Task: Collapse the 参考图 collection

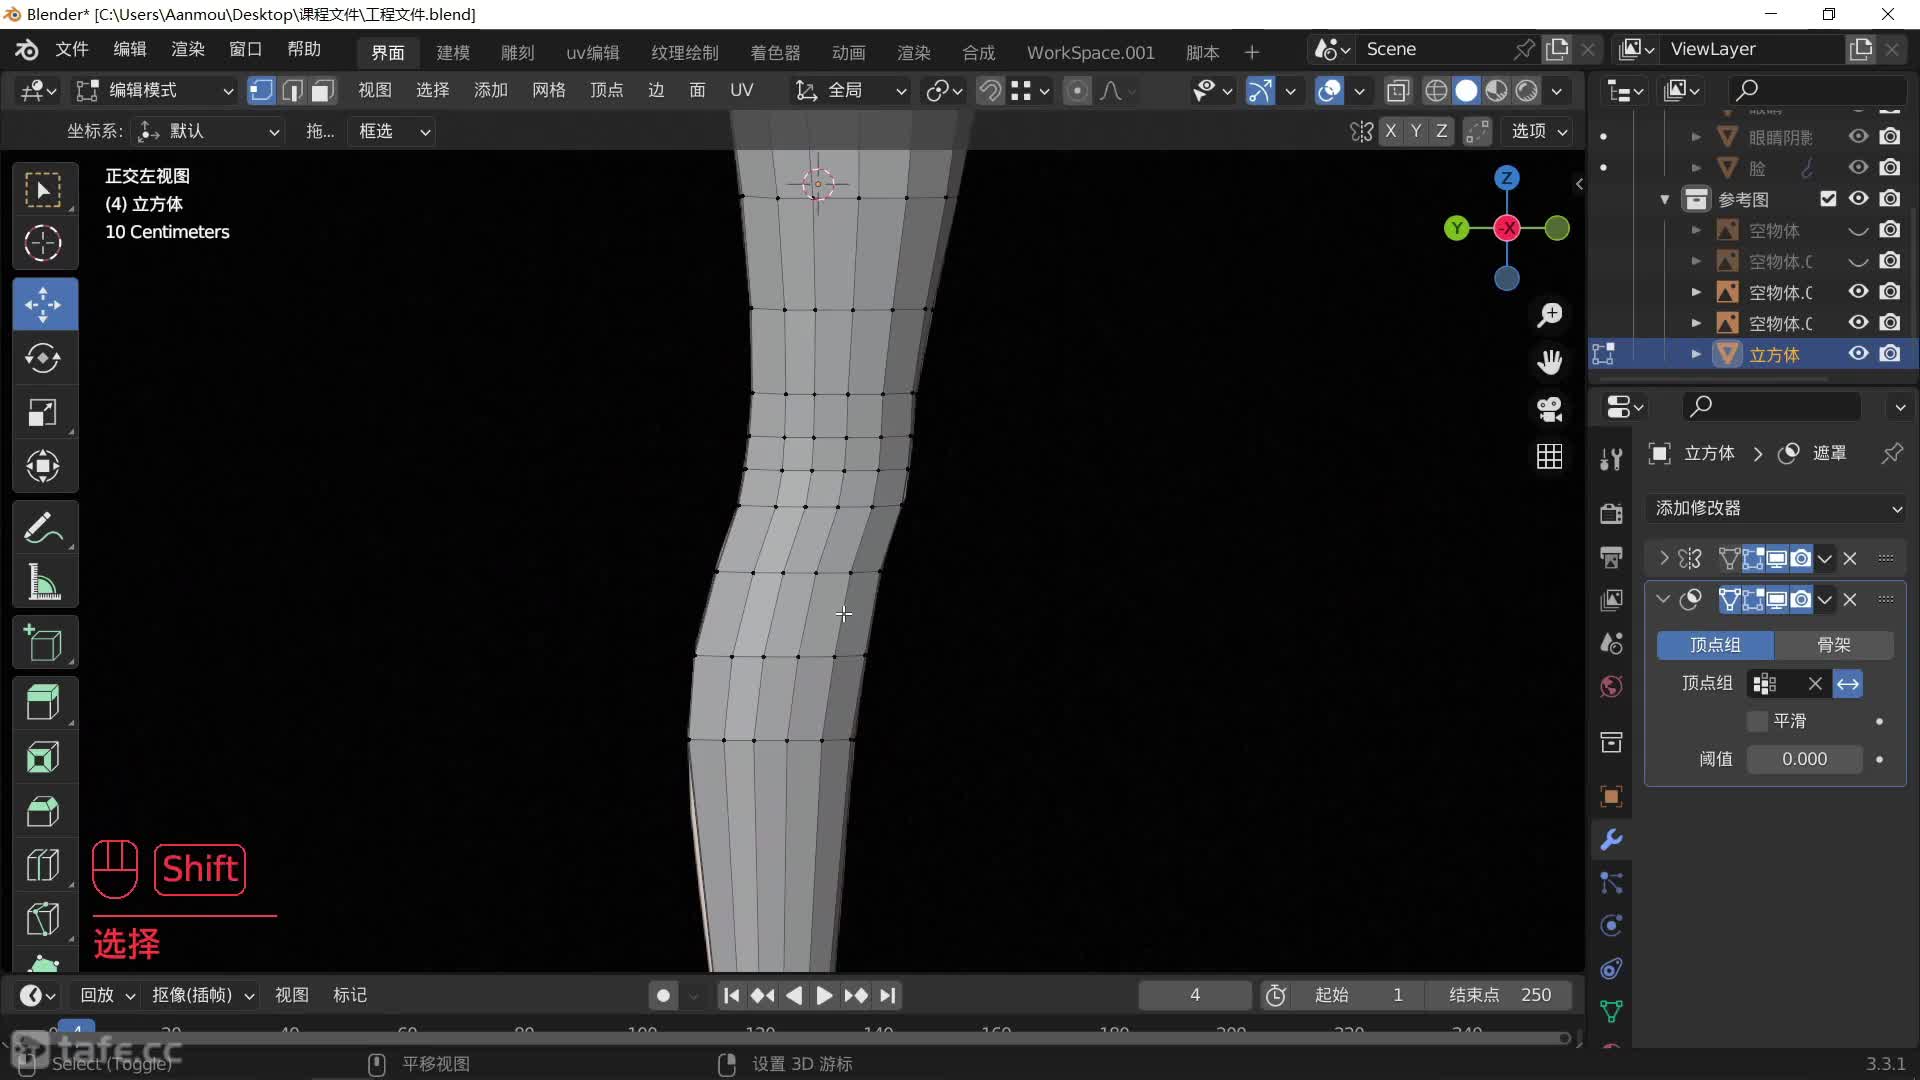Action: (1665, 199)
